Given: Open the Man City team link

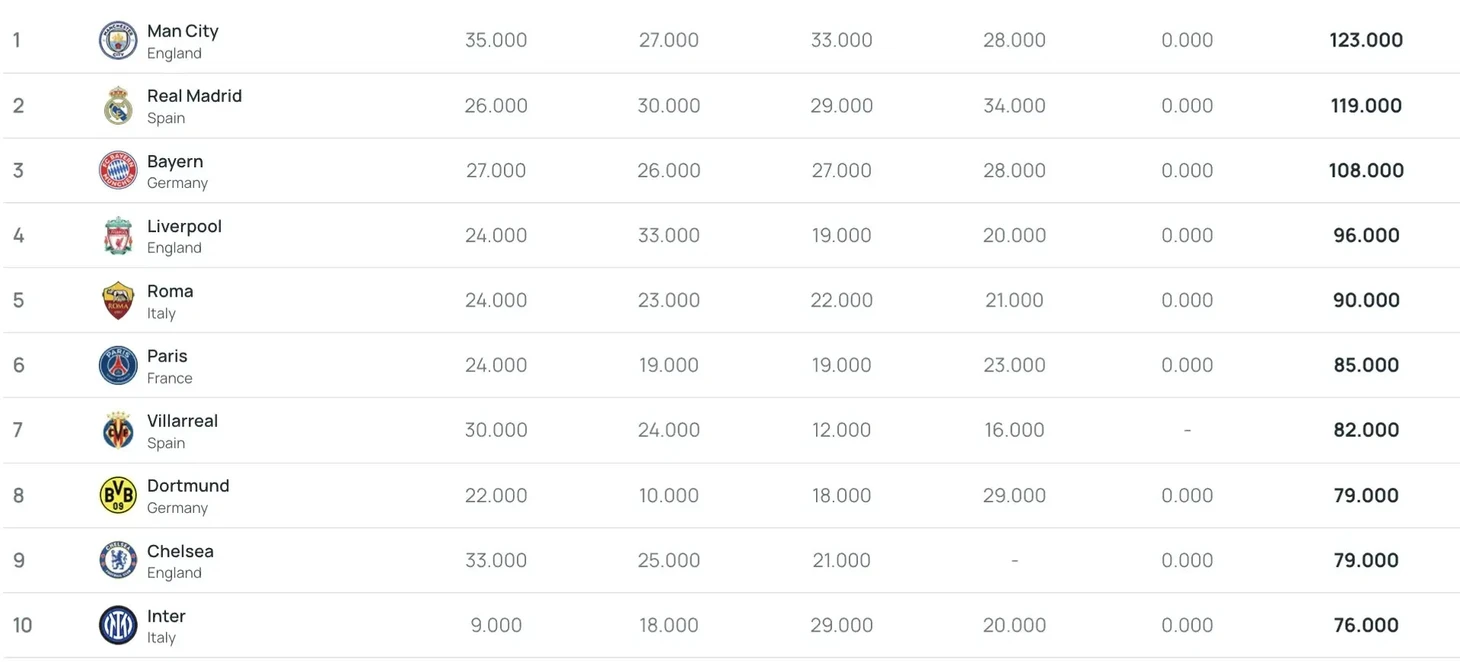Looking at the screenshot, I should pos(183,31).
